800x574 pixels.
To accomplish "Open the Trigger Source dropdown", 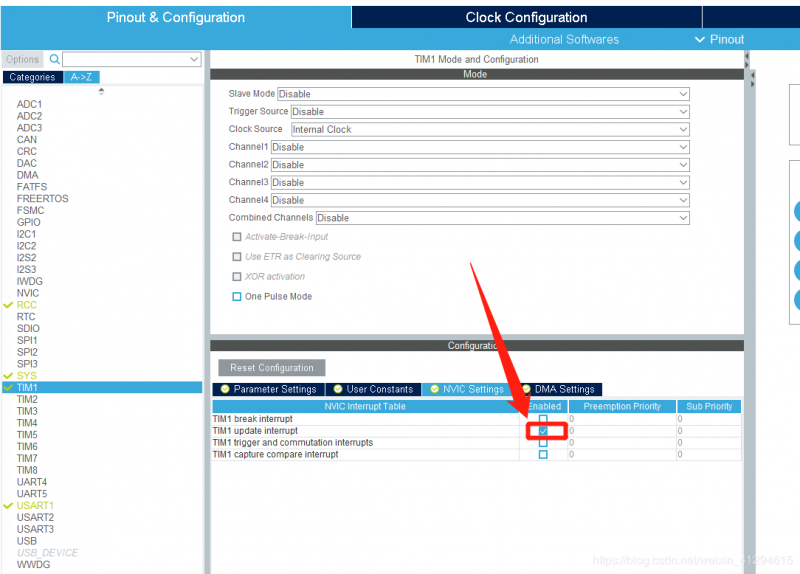I will [x=490, y=112].
